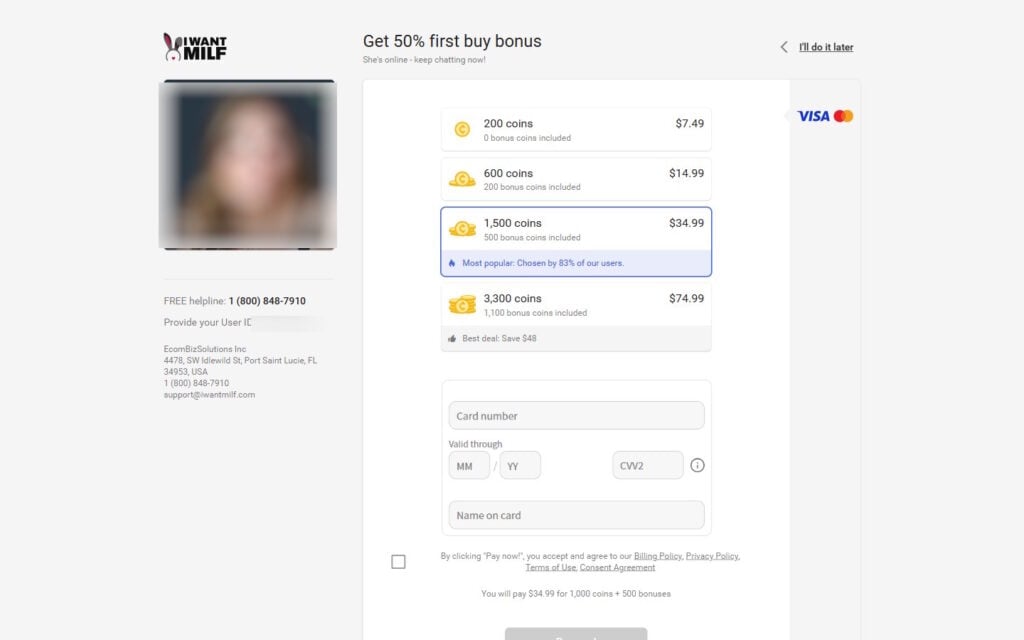
Task: Click the Best deal: Save $48 text
Action: tap(499, 338)
